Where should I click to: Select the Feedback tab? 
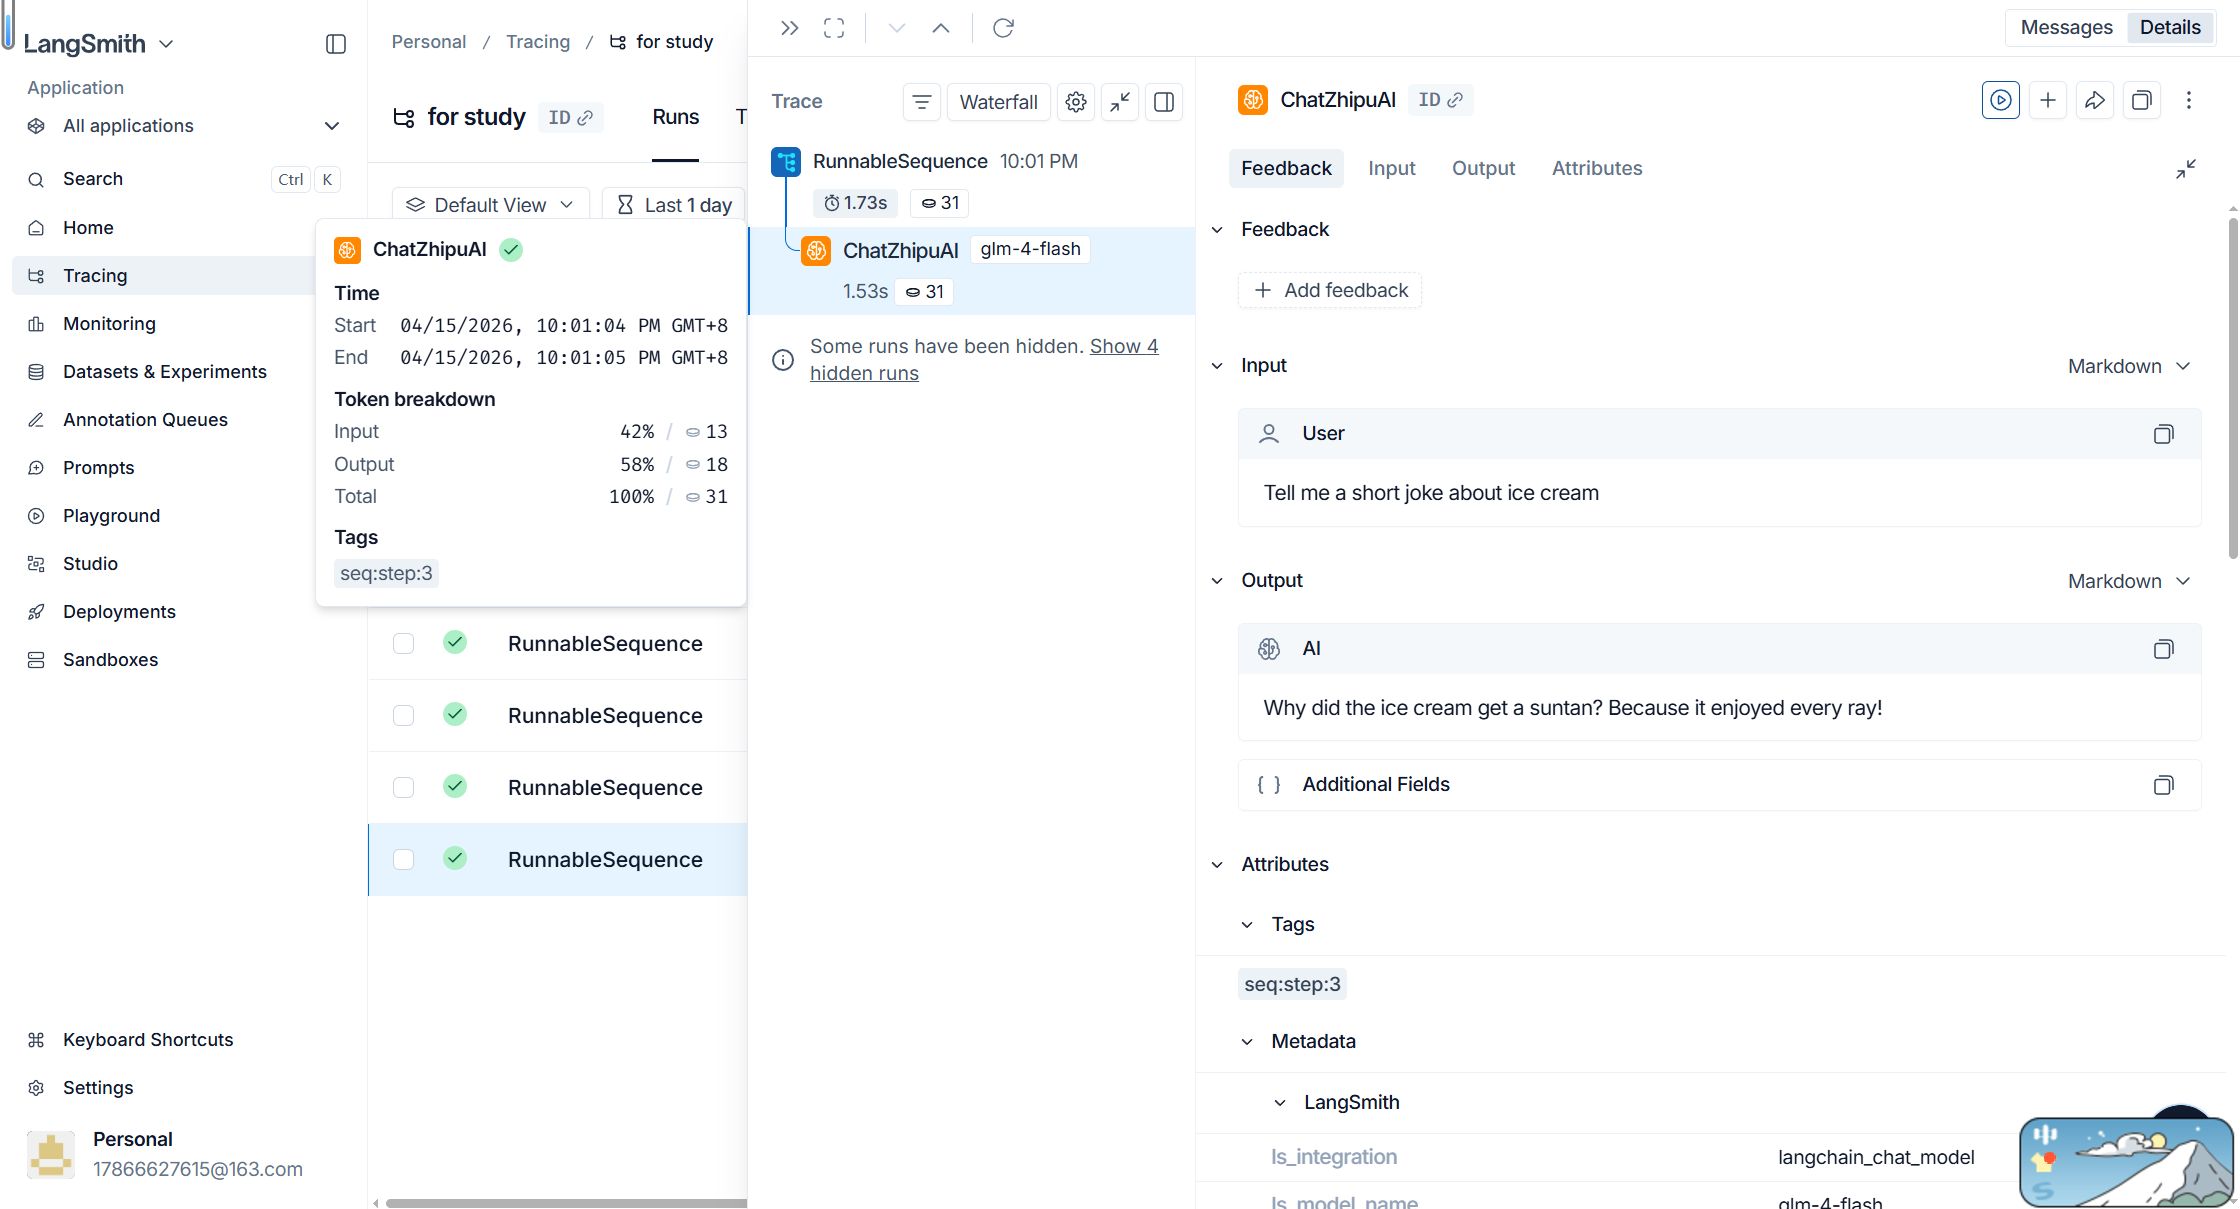click(1286, 169)
